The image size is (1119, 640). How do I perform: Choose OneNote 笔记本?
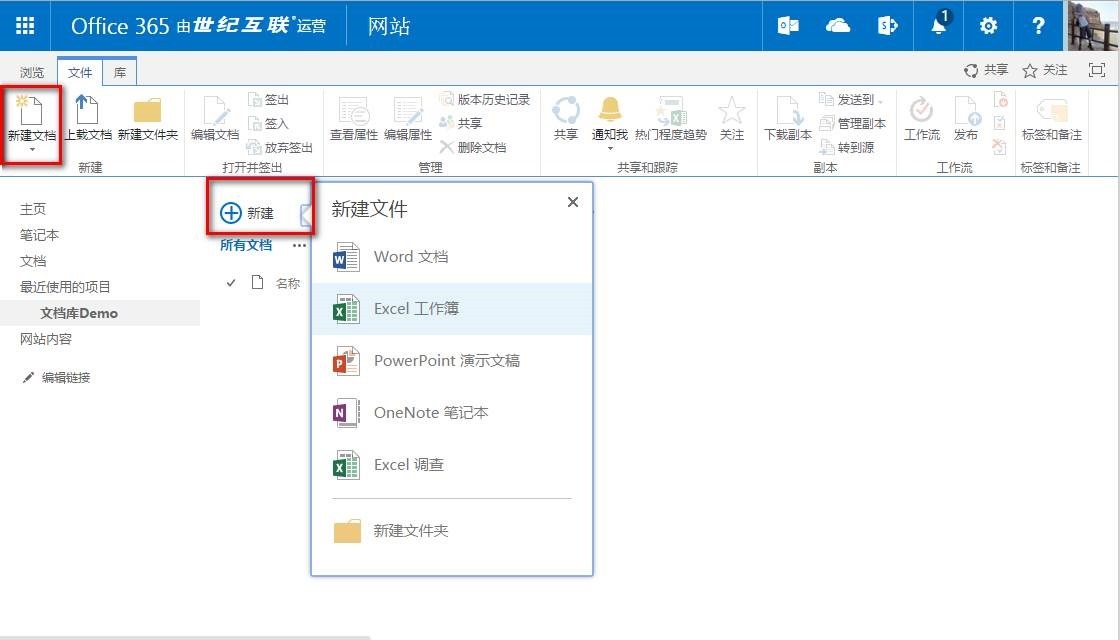coord(452,413)
